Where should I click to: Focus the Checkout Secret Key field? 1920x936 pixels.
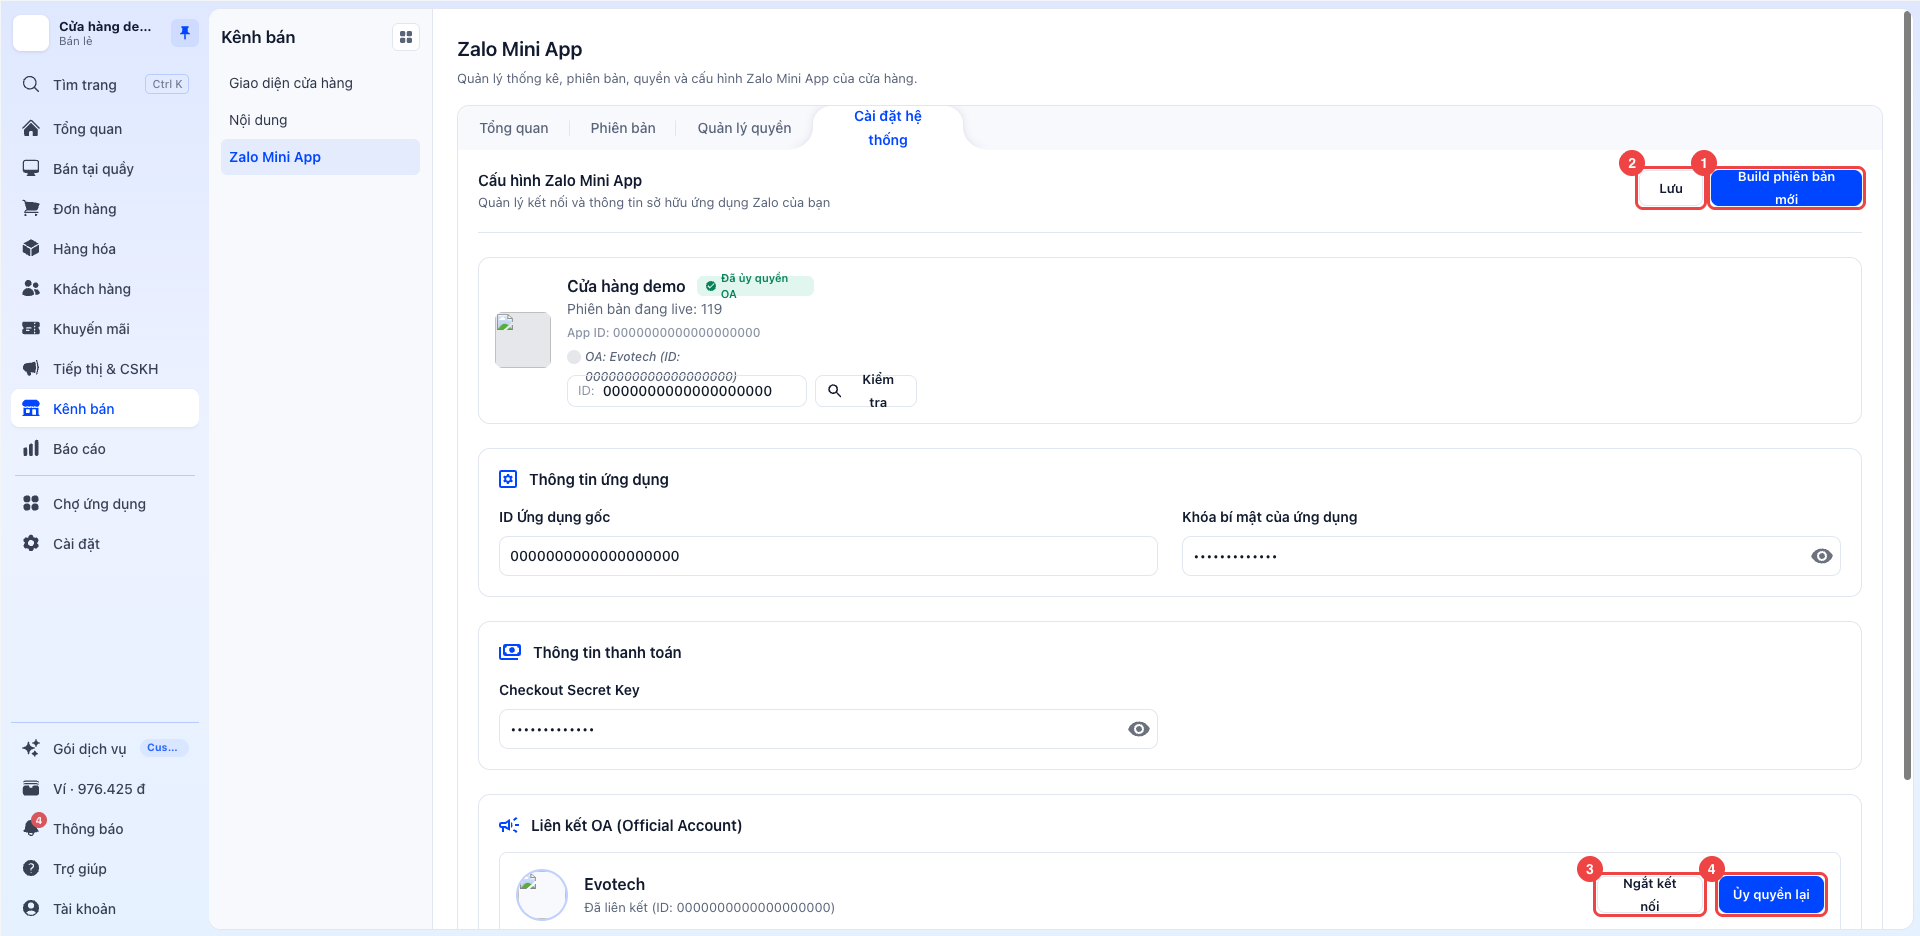tap(828, 729)
